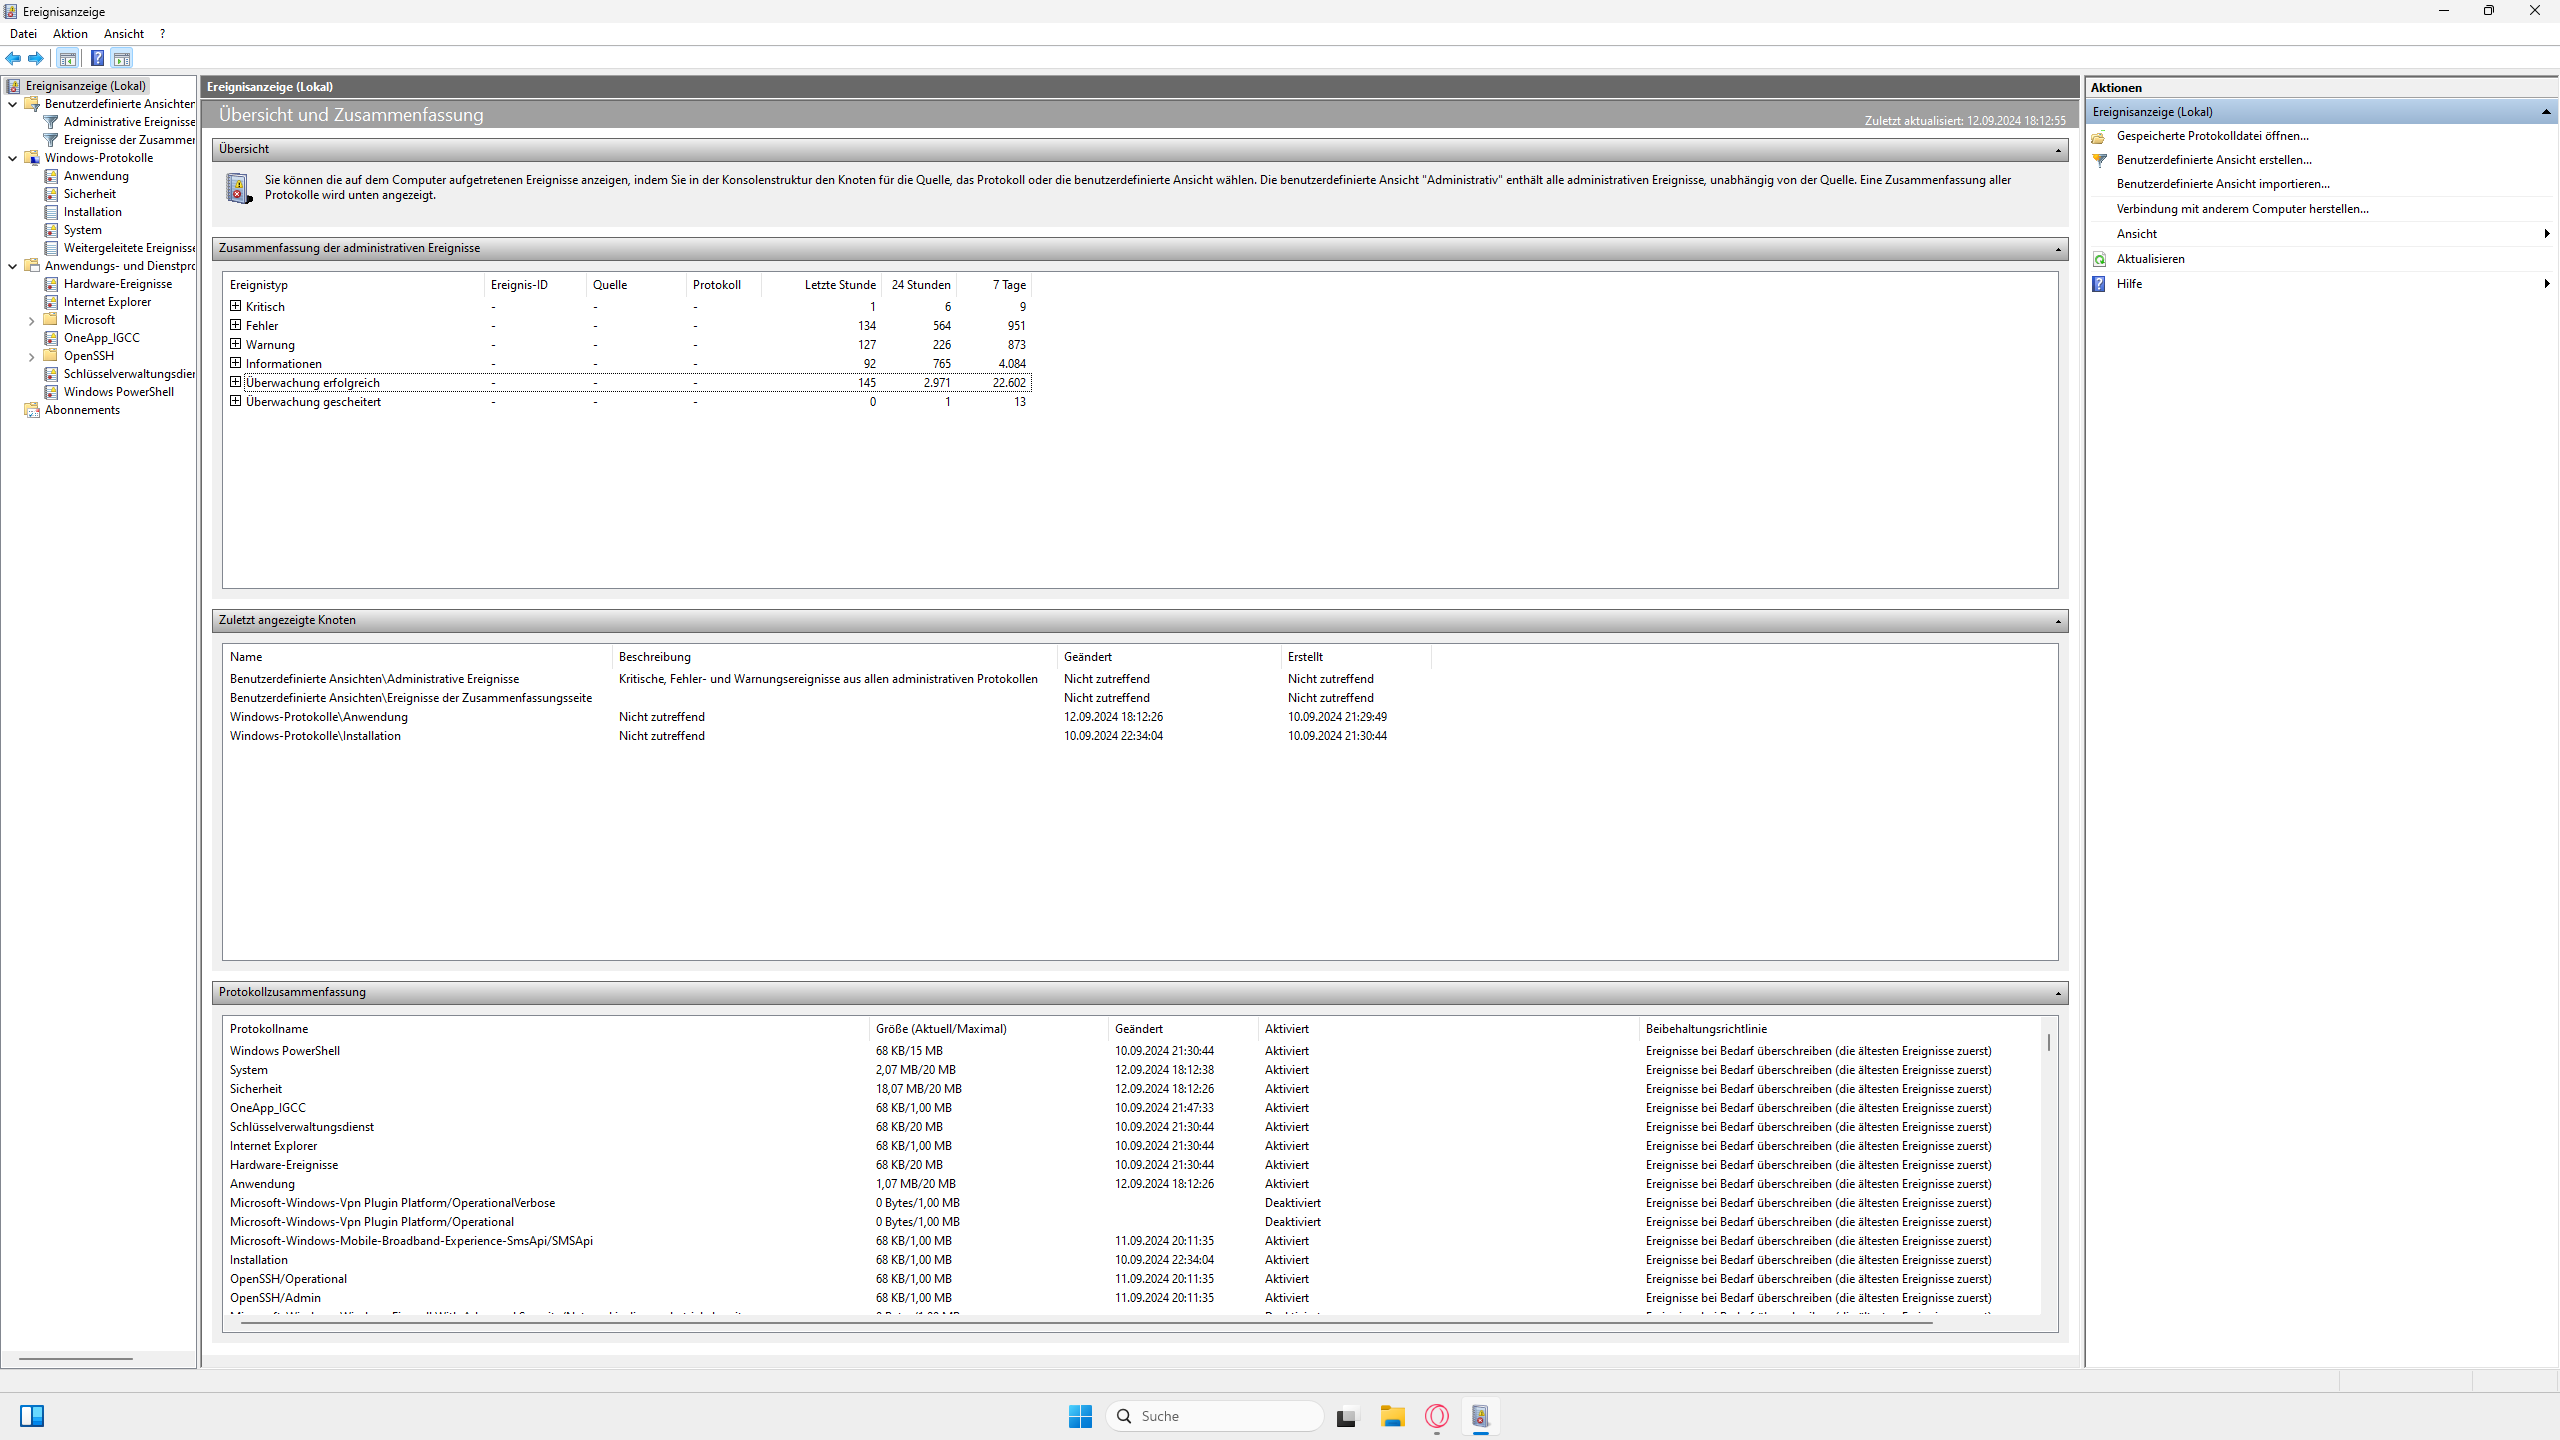Collapse the Übersicht section
Screen dimensions: 2560x1440
click(x=2058, y=150)
